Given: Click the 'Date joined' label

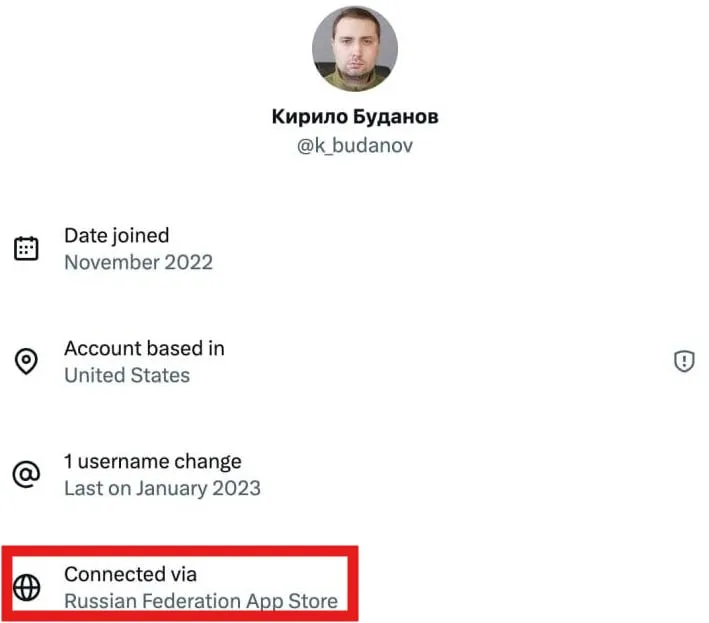Looking at the screenshot, I should [x=116, y=236].
